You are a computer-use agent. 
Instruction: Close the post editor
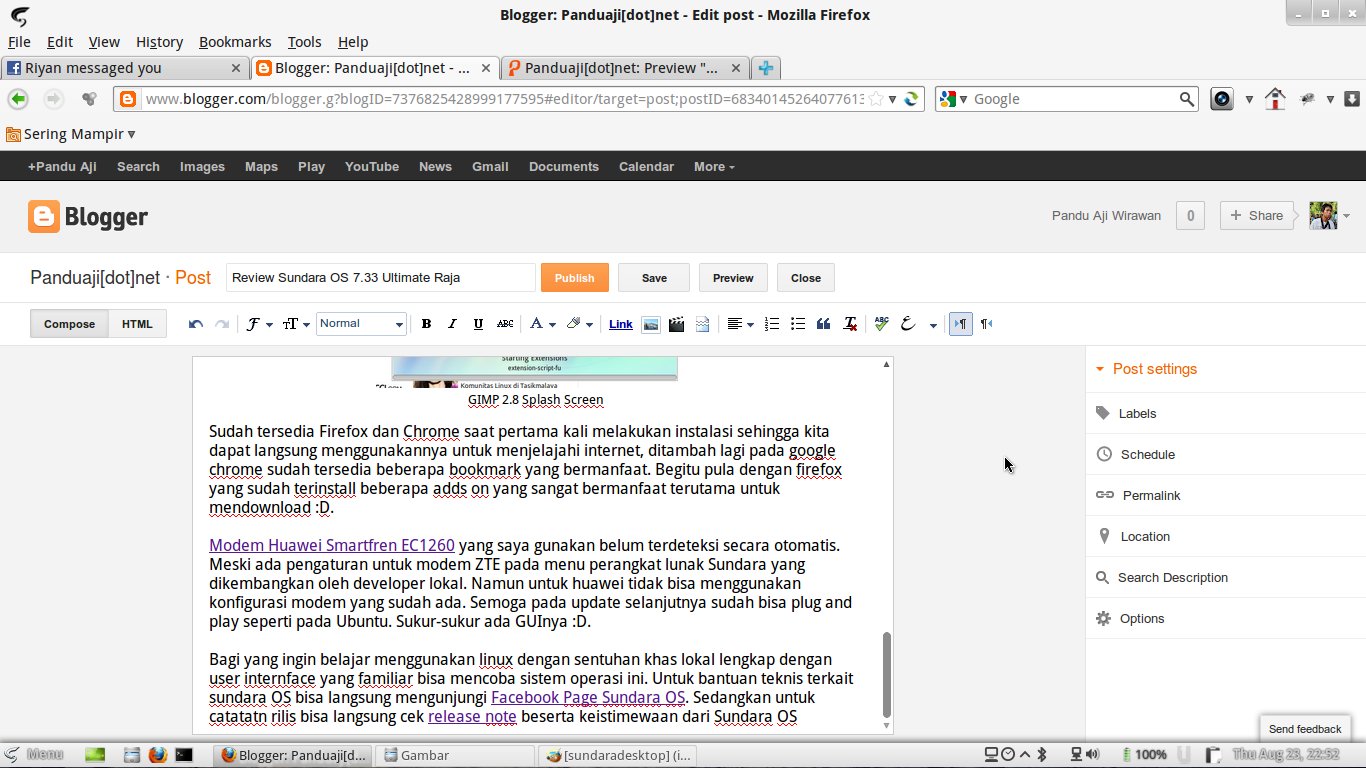(806, 278)
